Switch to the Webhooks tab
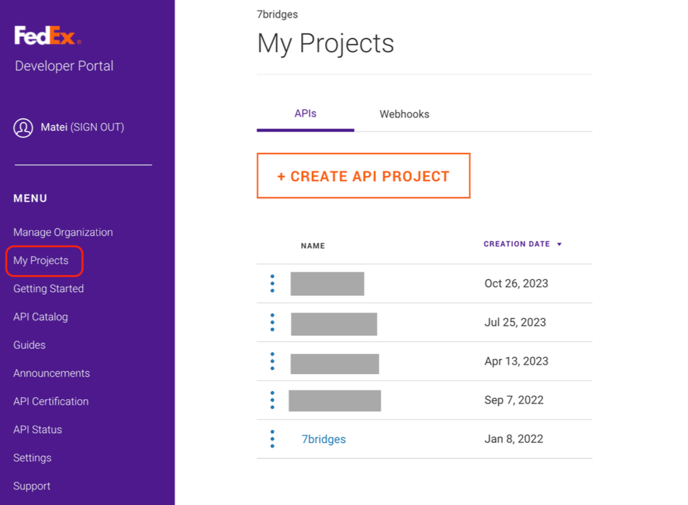Image resolution: width=688 pixels, height=505 pixels. pos(404,114)
